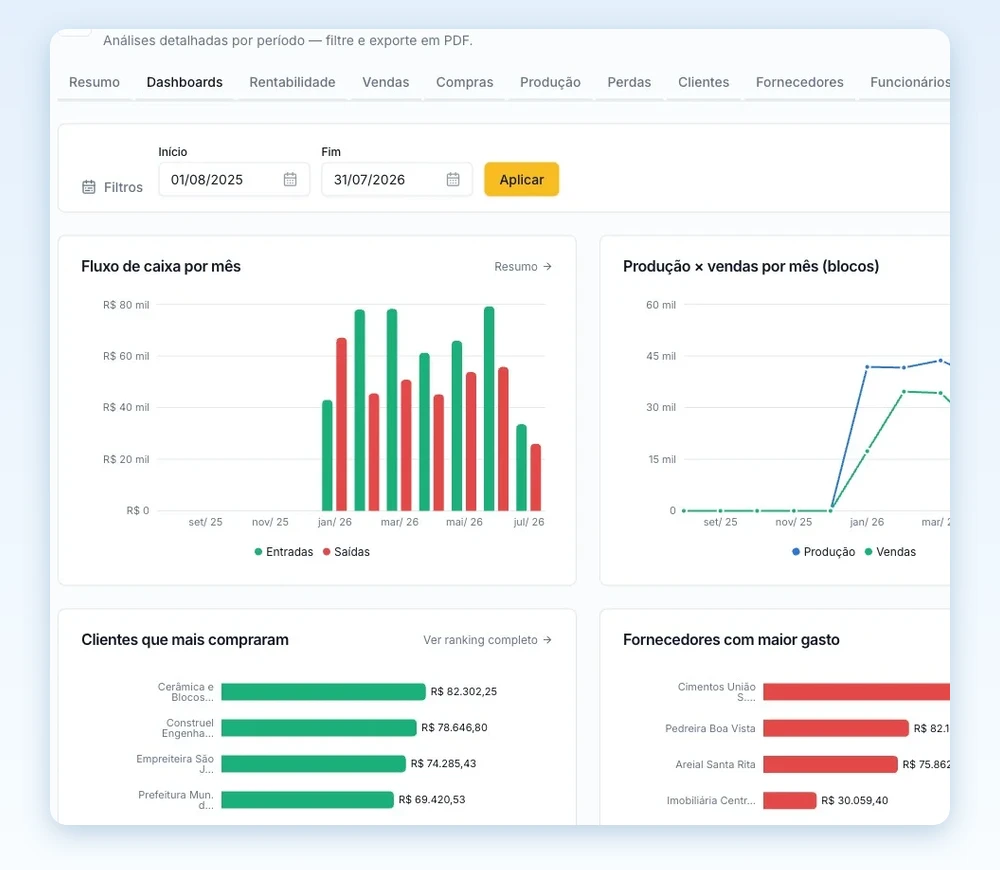The image size is (1000, 870).
Task: Click the Início date field 01/08/2025
Action: [x=234, y=179]
